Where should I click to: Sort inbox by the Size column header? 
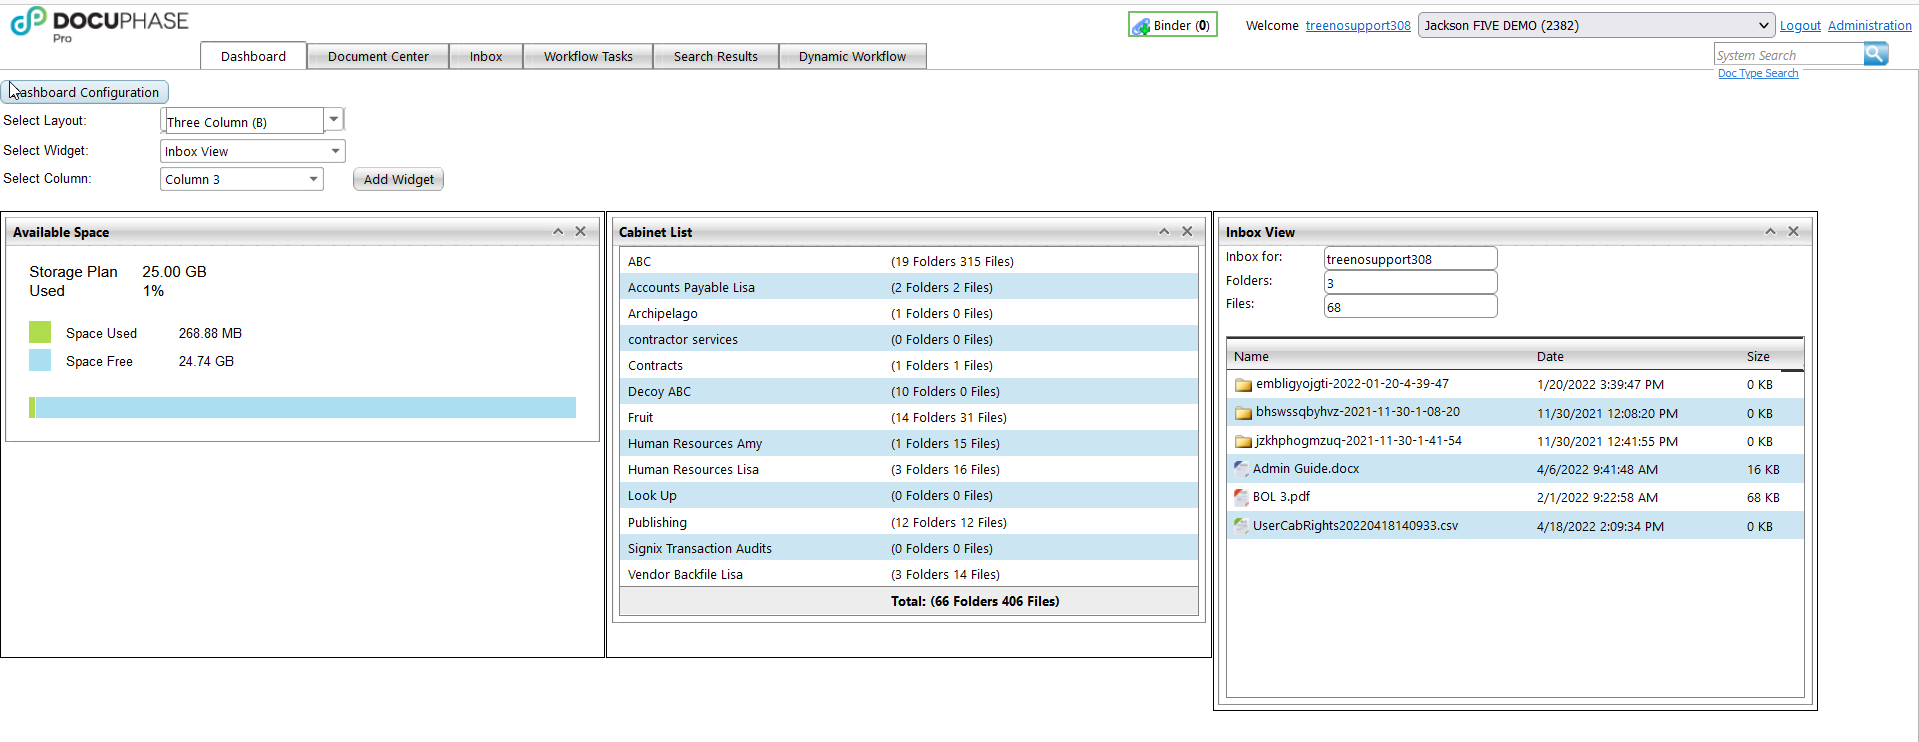pyautogui.click(x=1758, y=356)
